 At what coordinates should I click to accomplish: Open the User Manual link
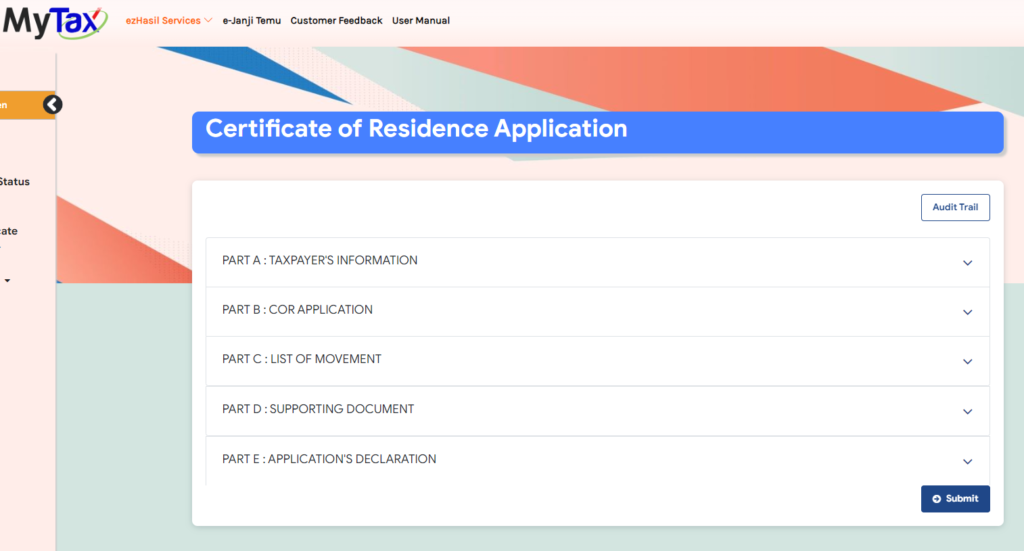(x=420, y=20)
